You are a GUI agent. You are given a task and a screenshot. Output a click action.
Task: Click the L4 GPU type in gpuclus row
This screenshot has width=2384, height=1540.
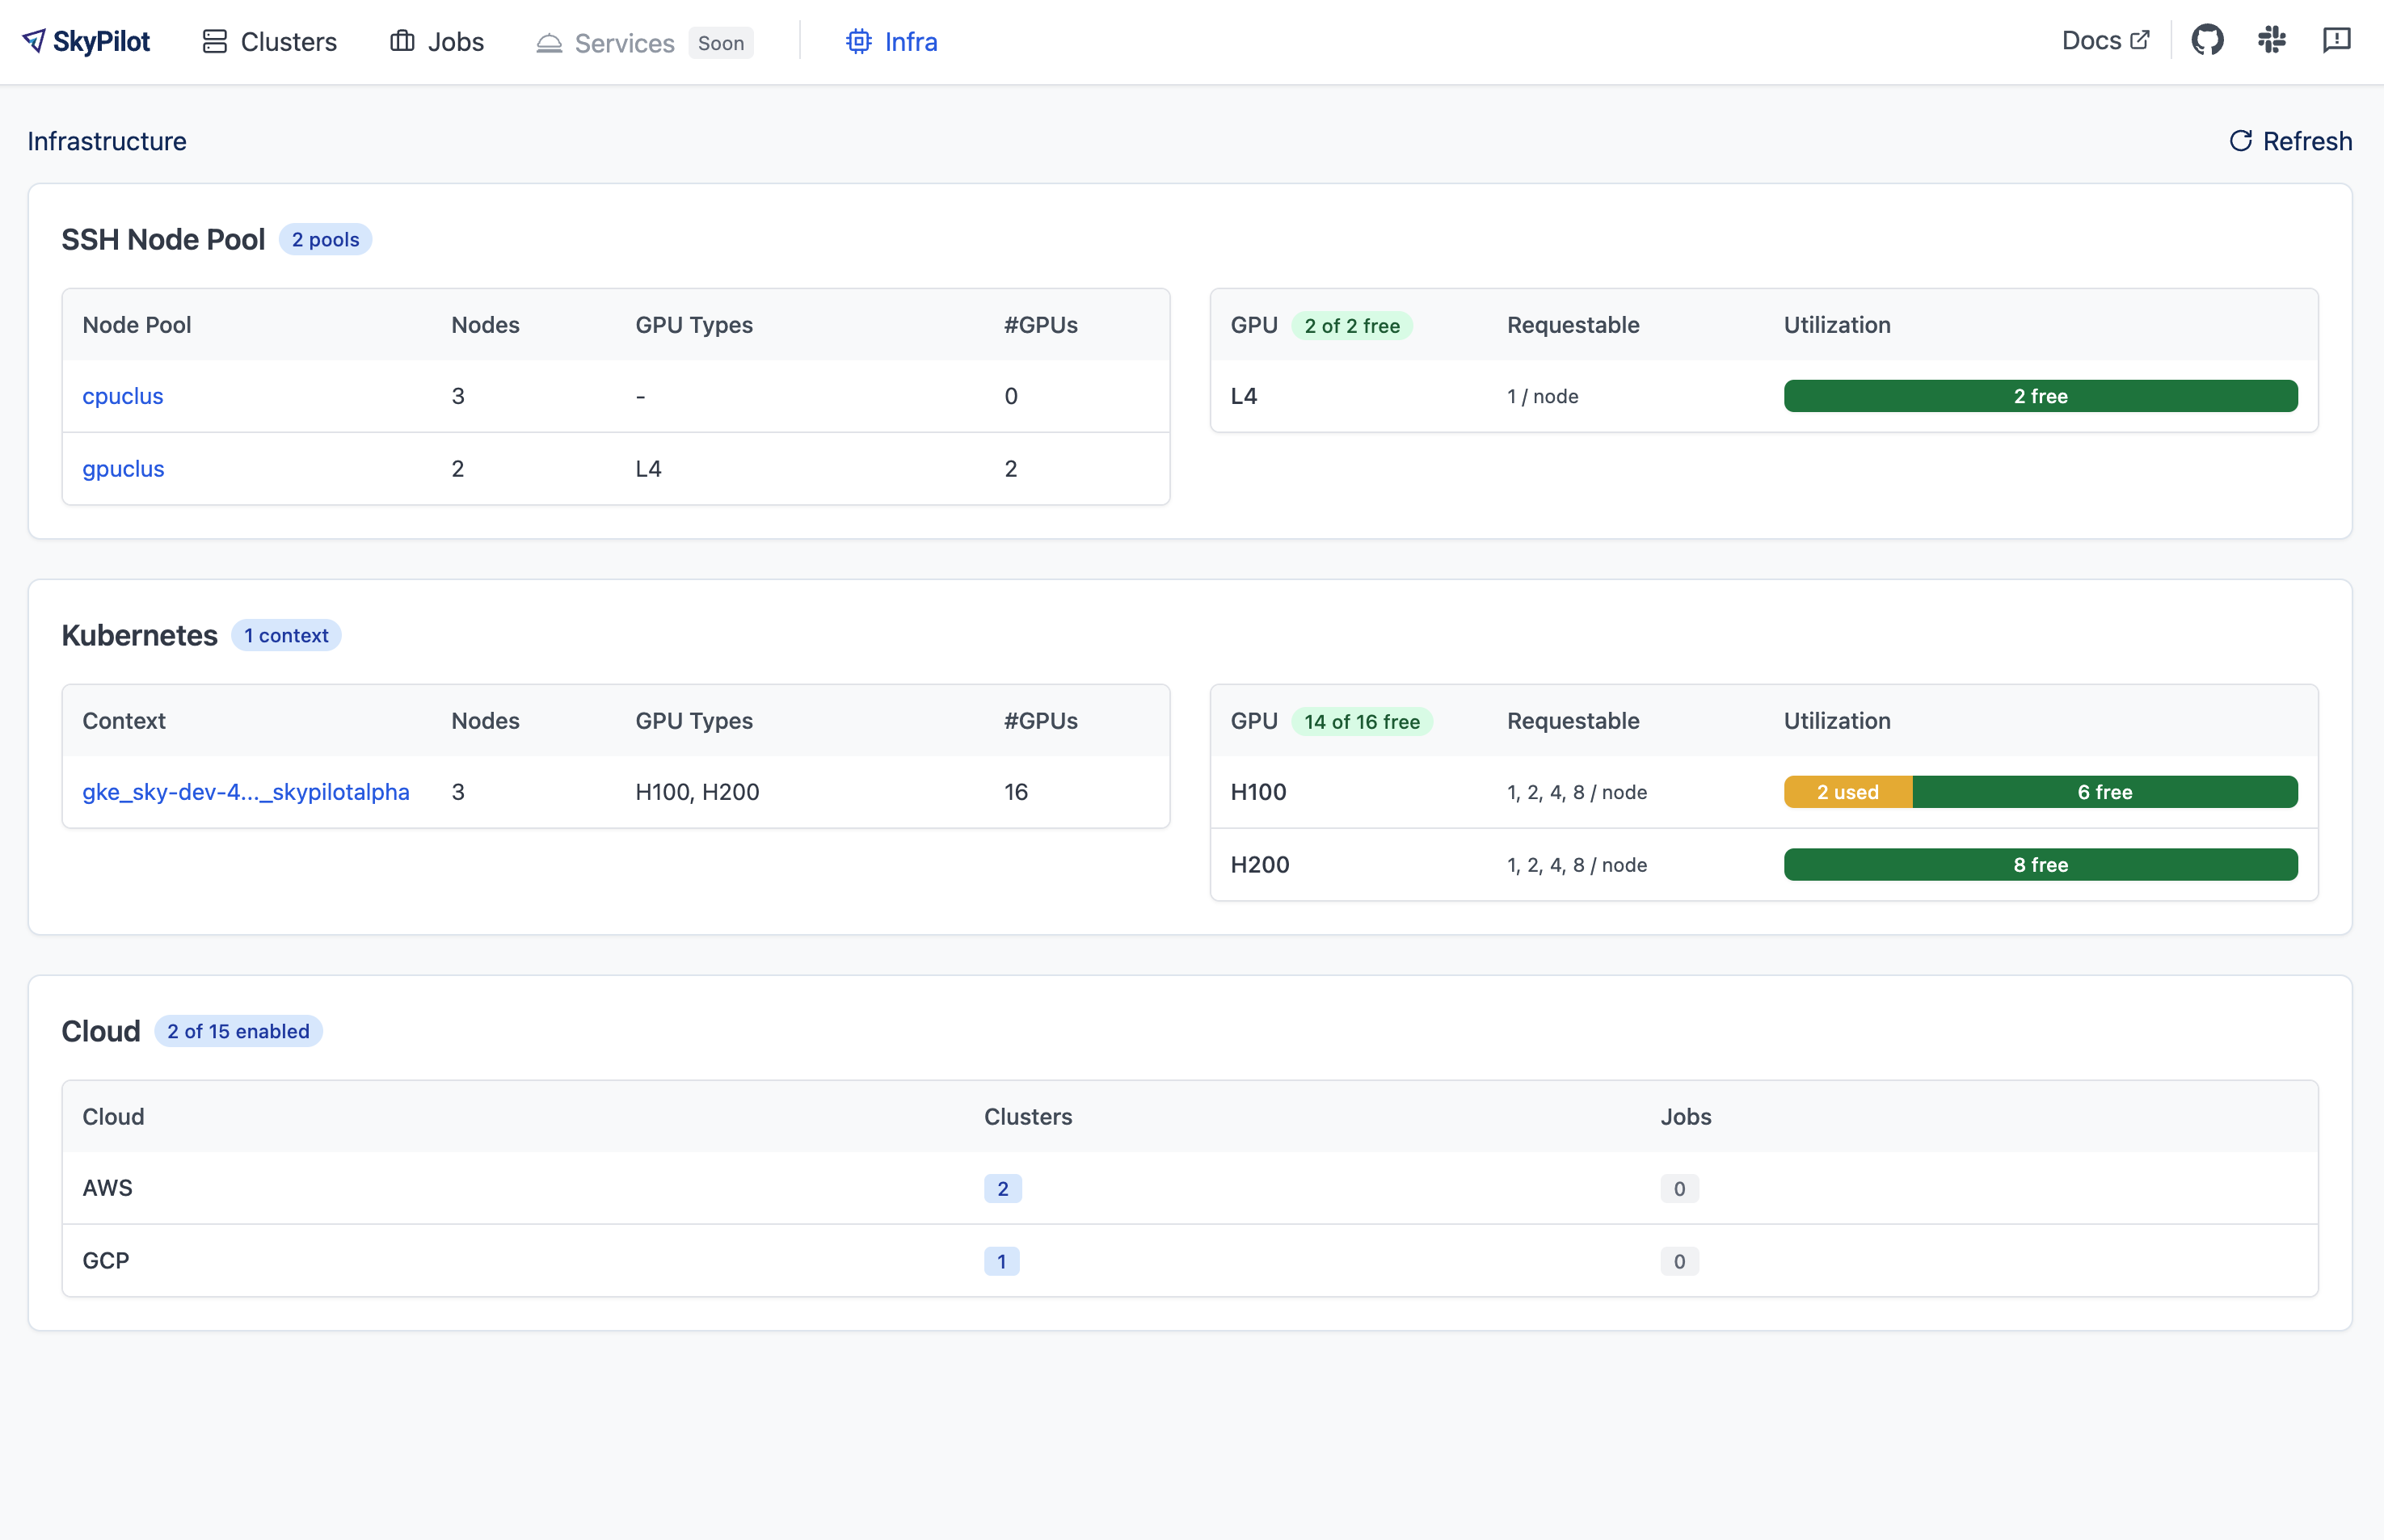[x=649, y=469]
